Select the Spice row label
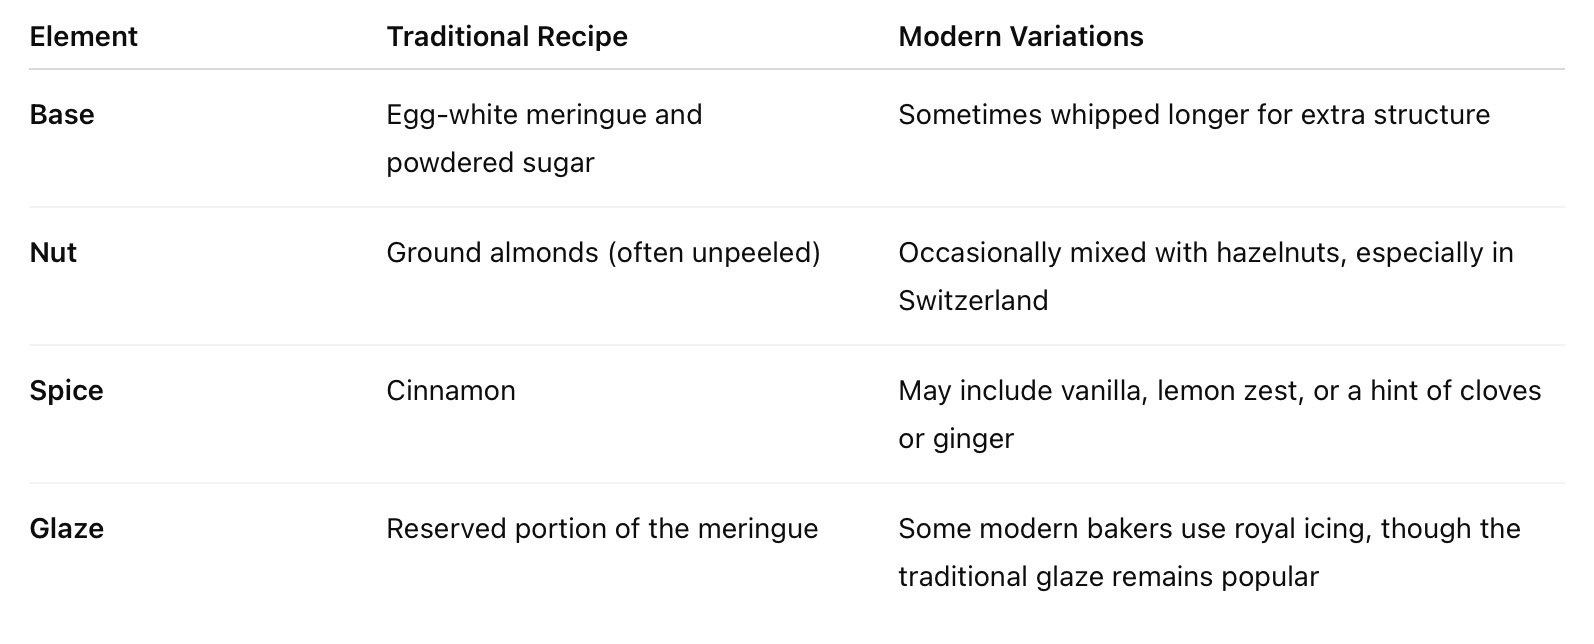This screenshot has width=1594, height=644. (66, 391)
